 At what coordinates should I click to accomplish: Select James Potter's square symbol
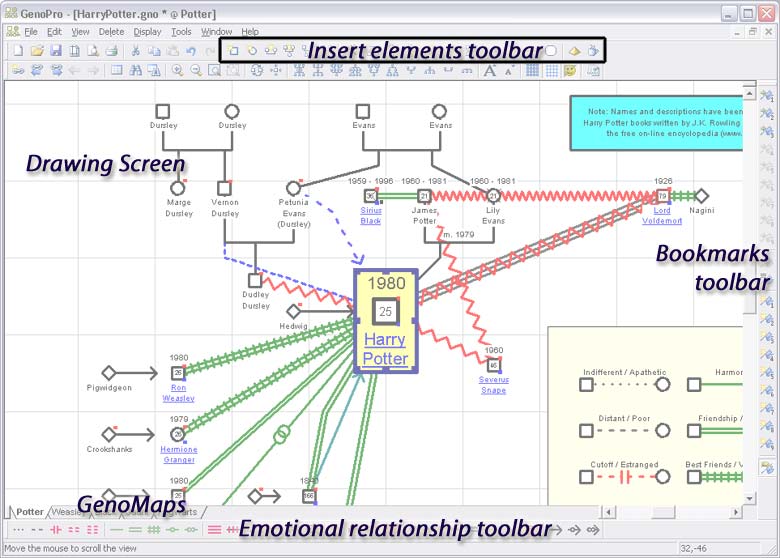(x=424, y=196)
